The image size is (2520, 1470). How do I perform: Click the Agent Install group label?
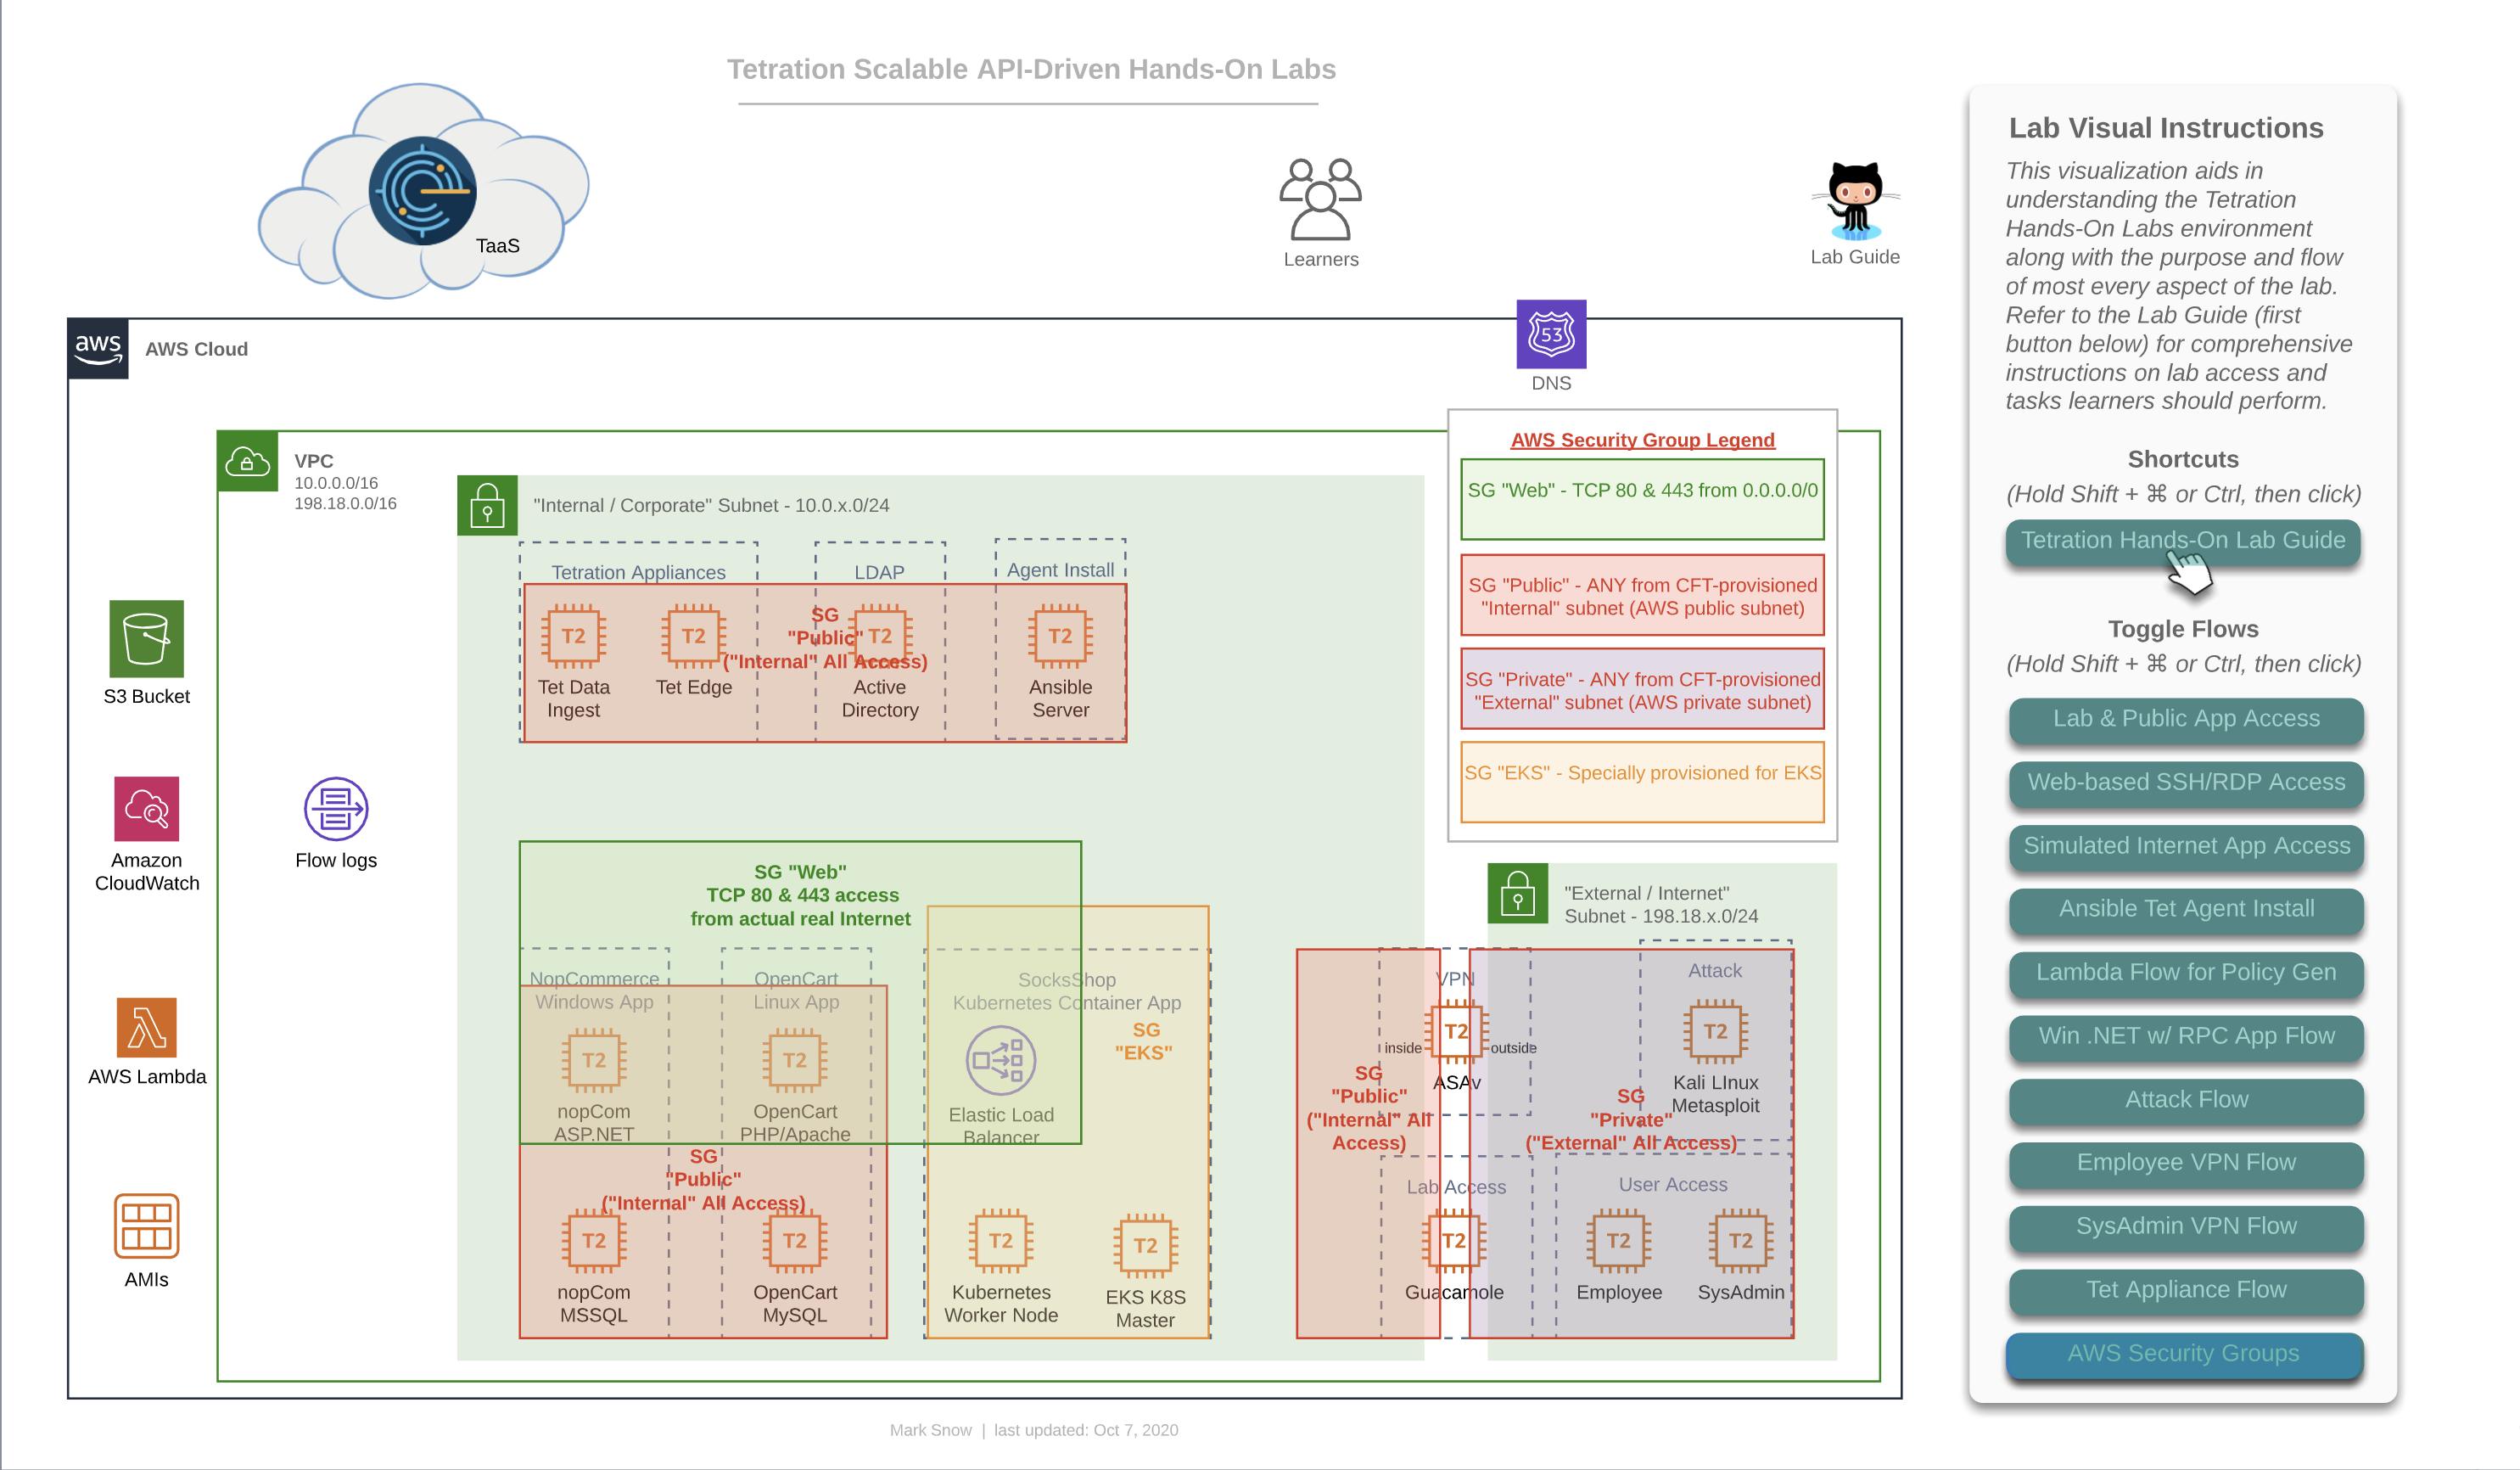(1060, 570)
